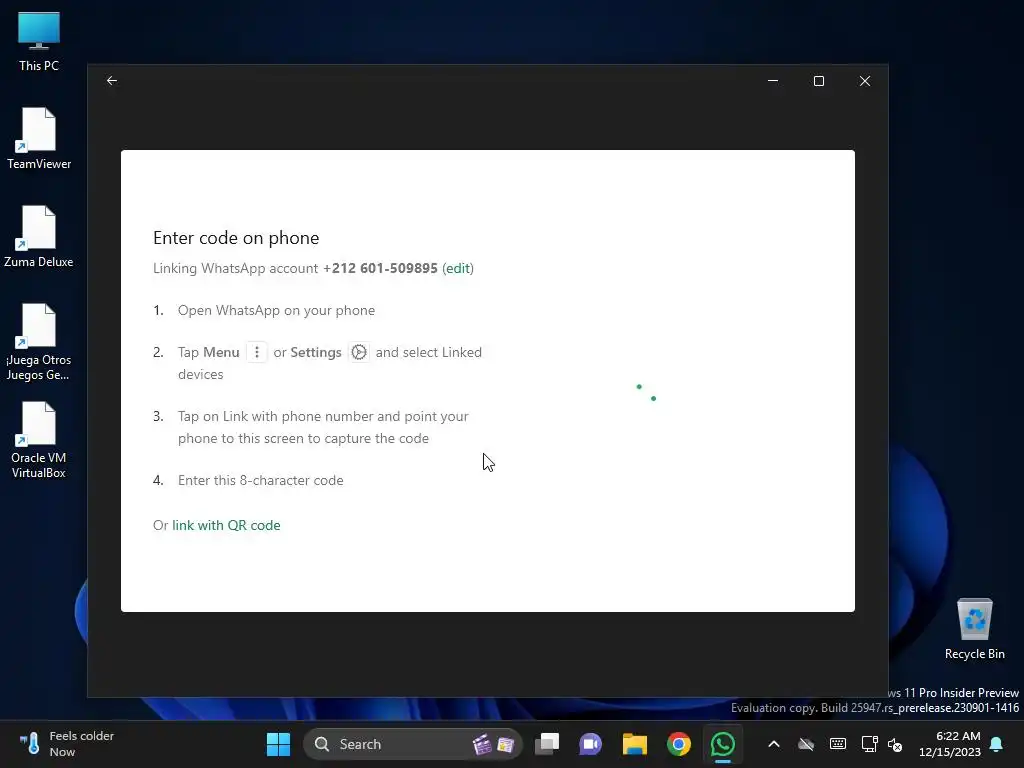
Task: Minimize the WhatsApp window
Action: click(773, 80)
